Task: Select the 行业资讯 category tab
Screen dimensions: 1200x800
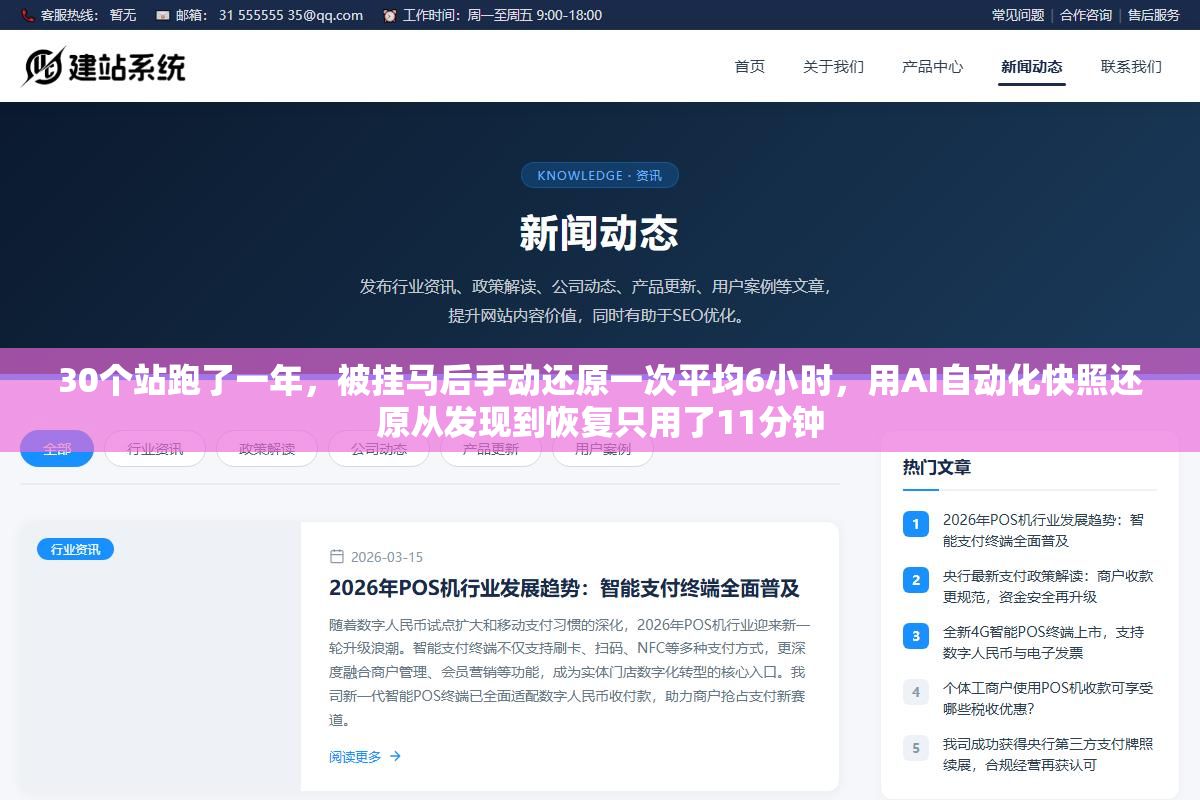Action: coord(155,449)
